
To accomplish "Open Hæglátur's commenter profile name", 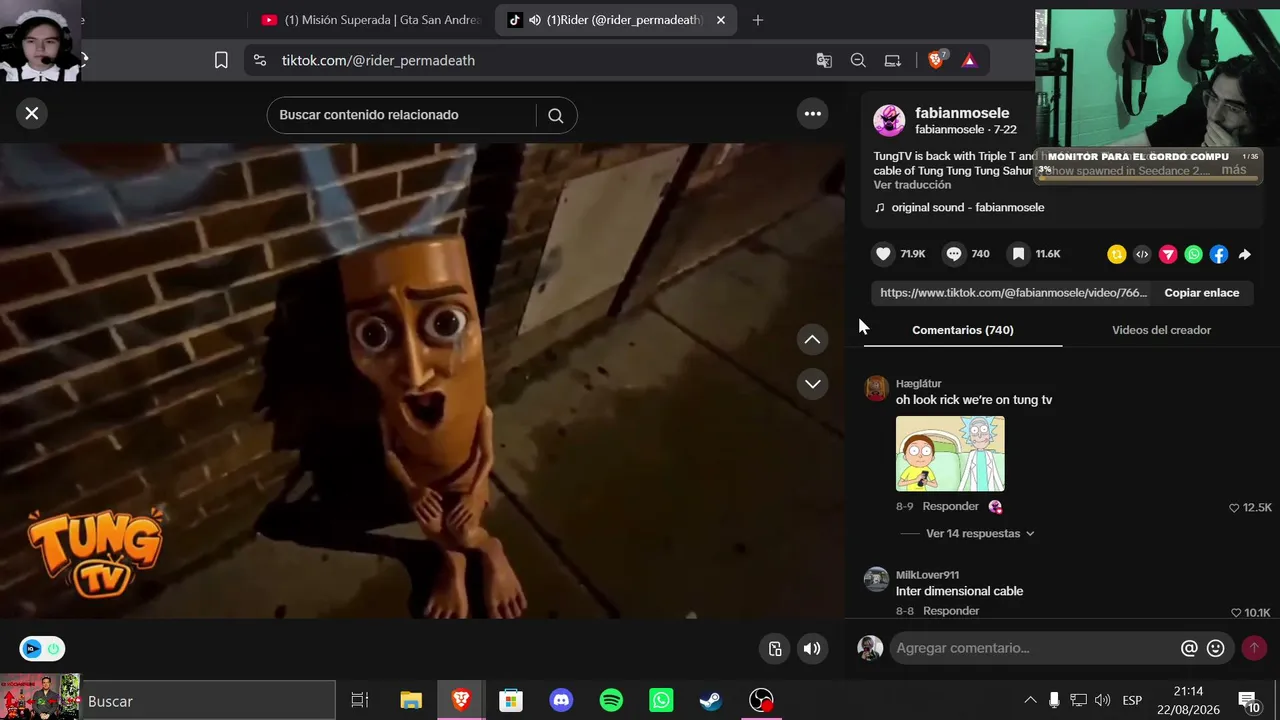I will coord(919,384).
